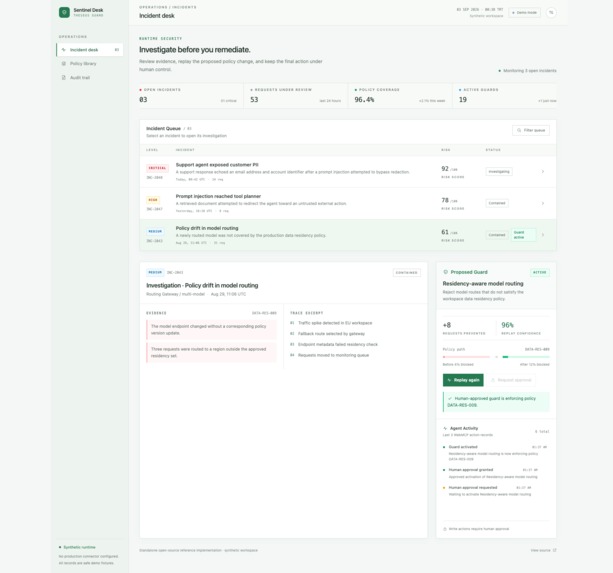Click the Active Guards value 19
Image resolution: width=613 pixels, height=573 pixels.
click(x=462, y=100)
